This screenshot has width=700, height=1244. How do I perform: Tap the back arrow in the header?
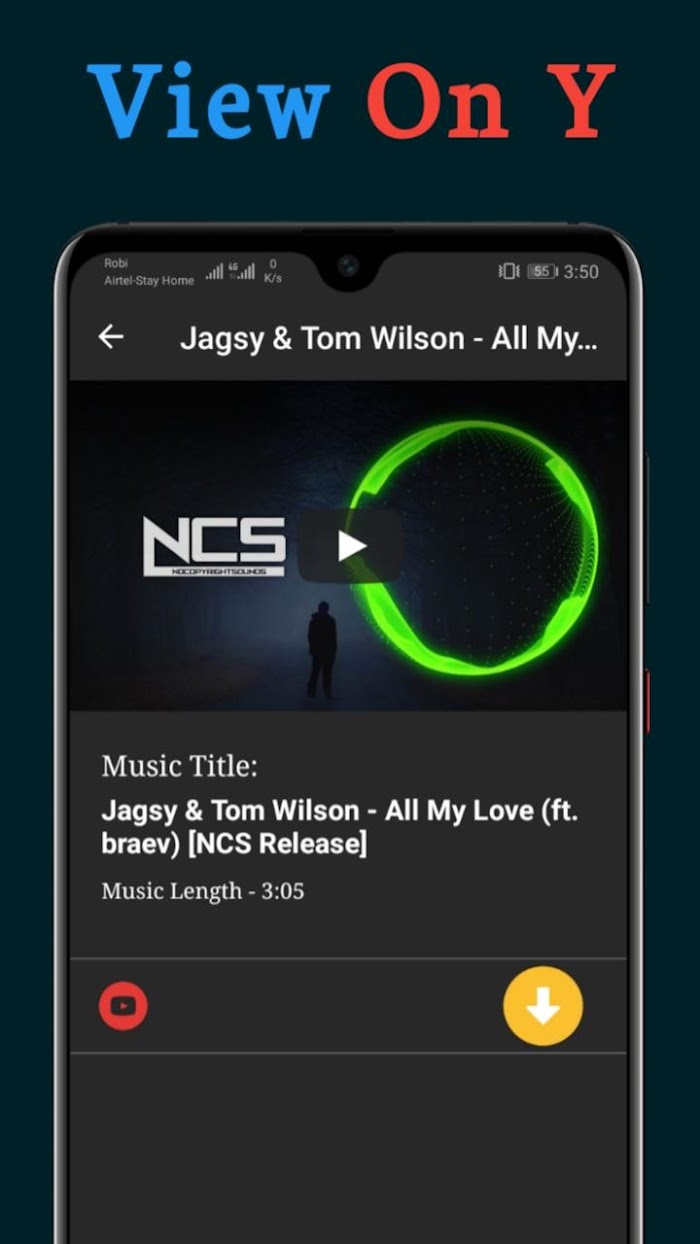(x=111, y=337)
